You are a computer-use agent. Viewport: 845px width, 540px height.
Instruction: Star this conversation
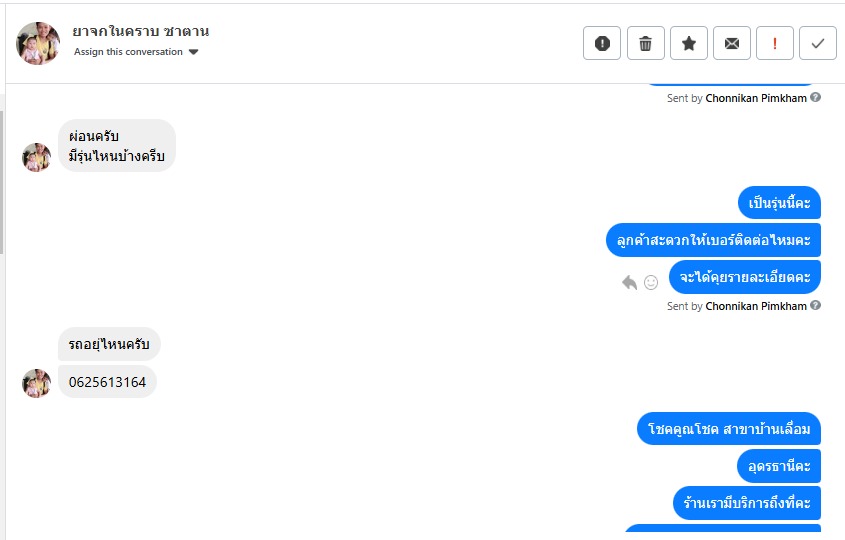pos(689,43)
